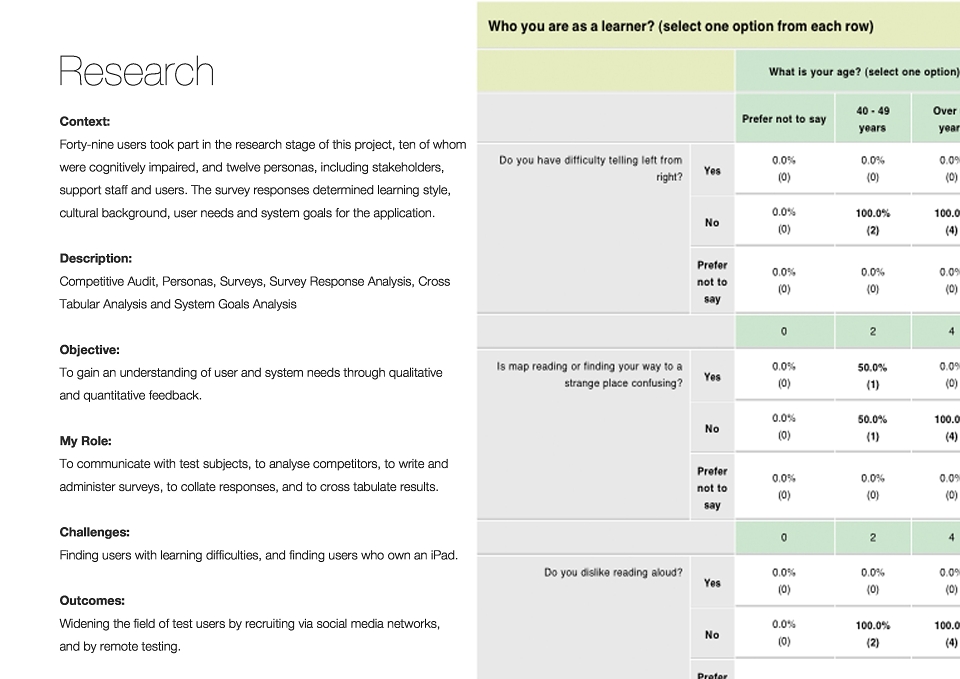
Task: Click the Description section label
Action: [96, 258]
